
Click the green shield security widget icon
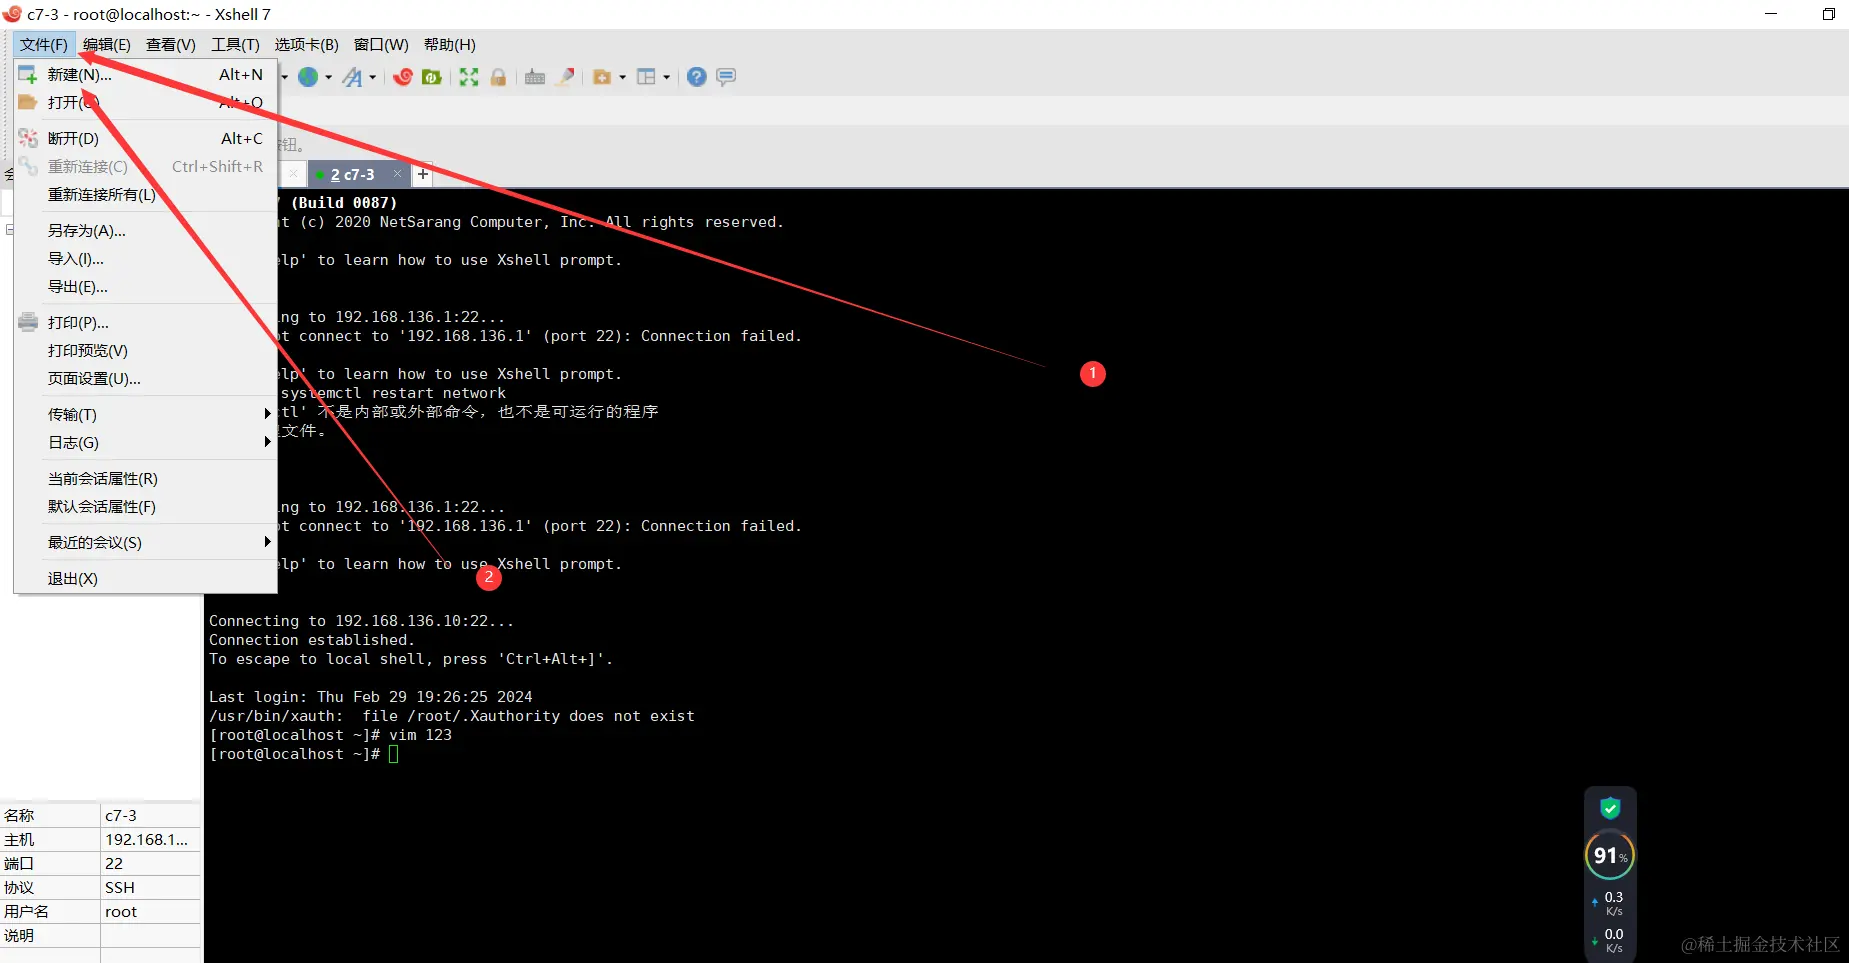pos(1610,808)
